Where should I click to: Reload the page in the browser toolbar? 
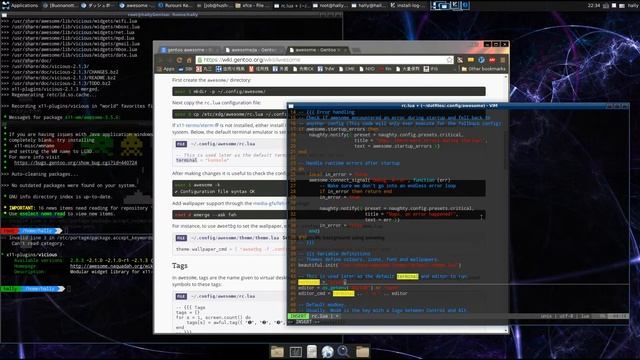(179, 60)
